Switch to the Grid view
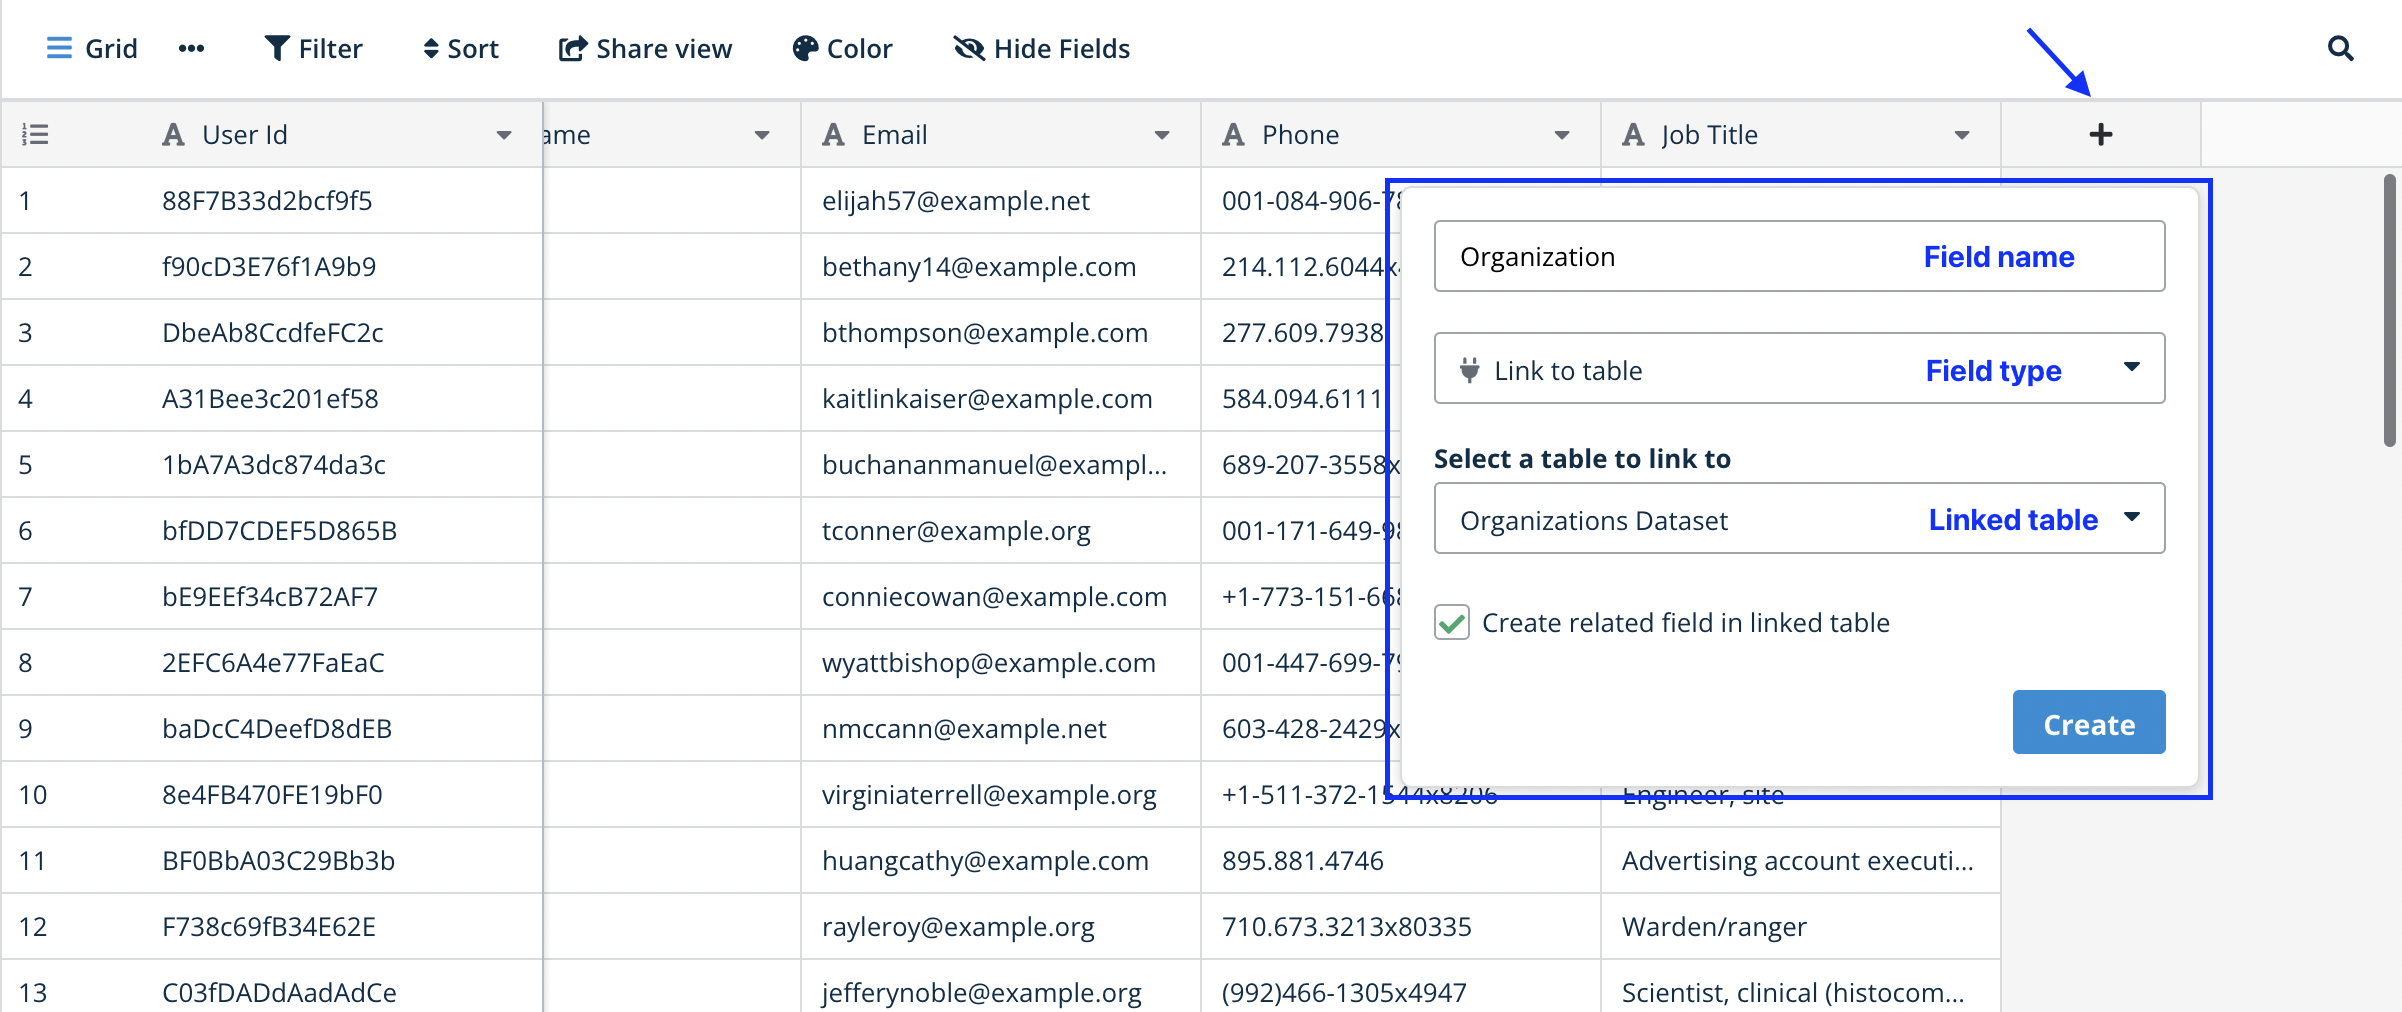Screen dimensions: 2402x1012 click(x=92, y=48)
